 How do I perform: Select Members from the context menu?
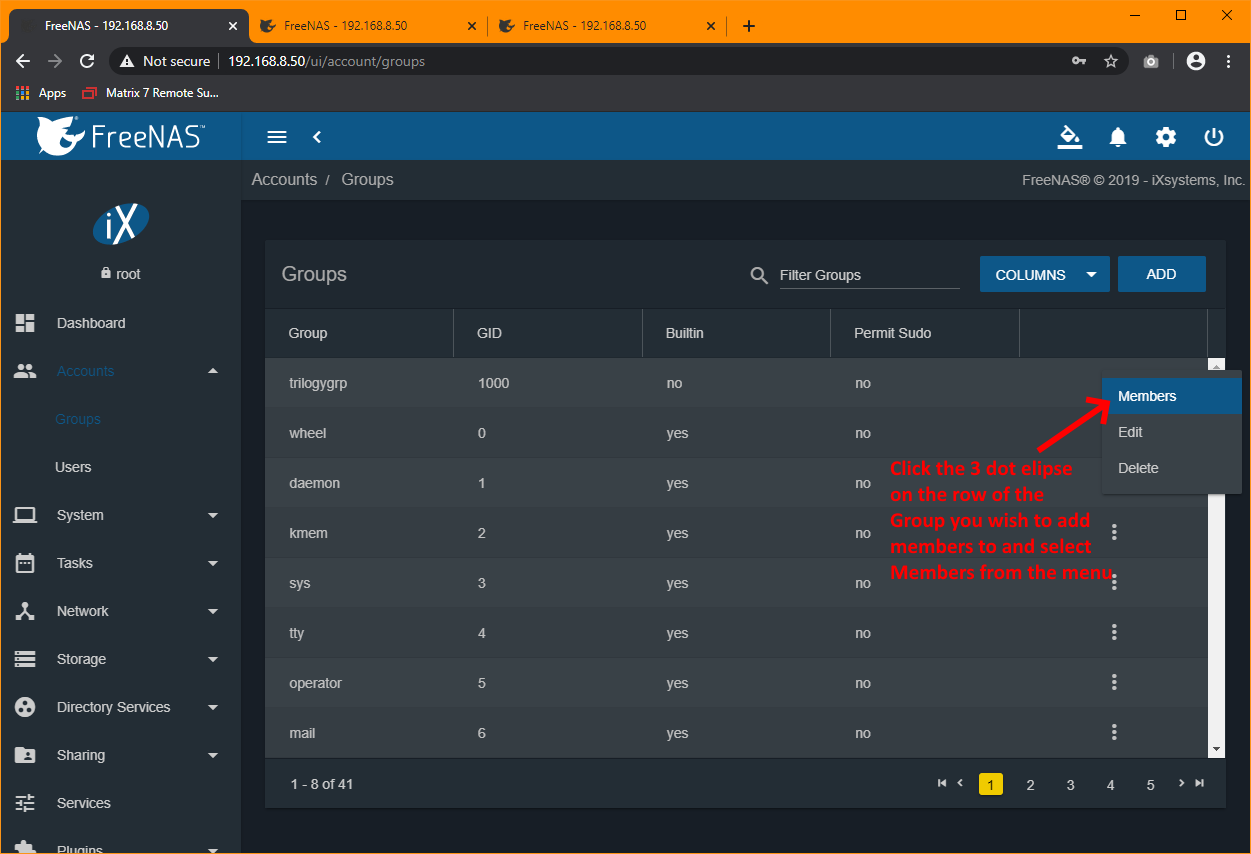(x=1172, y=396)
